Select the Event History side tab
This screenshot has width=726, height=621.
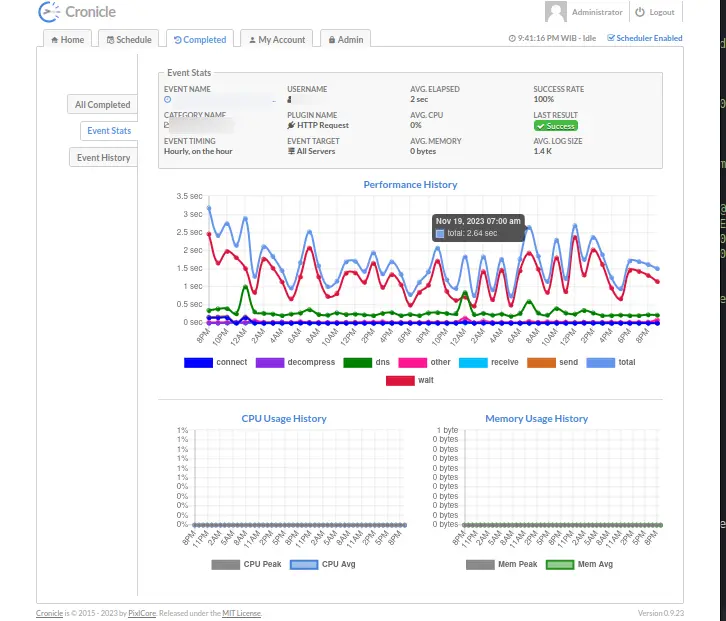click(103, 158)
